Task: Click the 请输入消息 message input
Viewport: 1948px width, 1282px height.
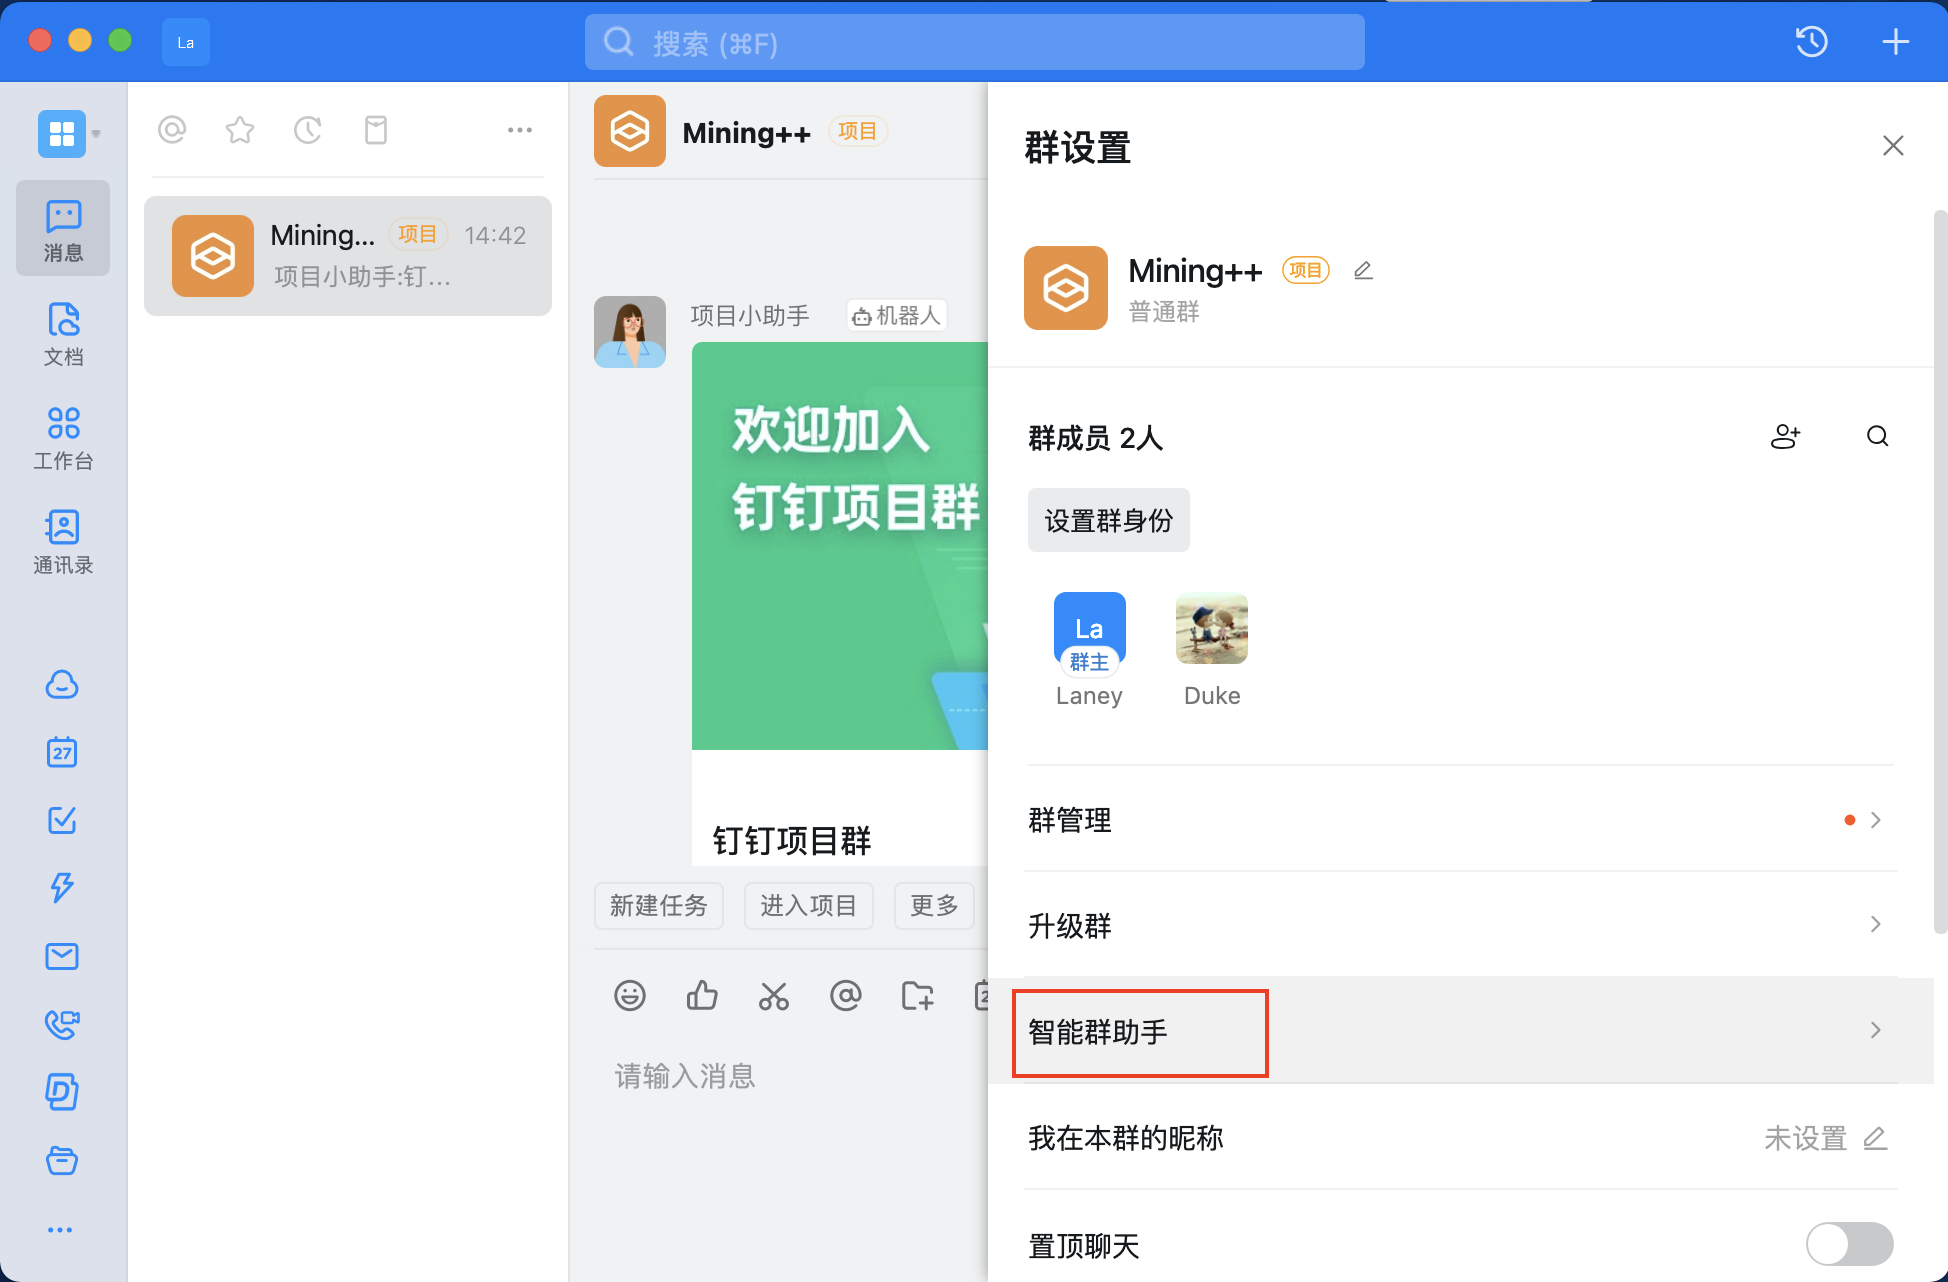Action: (x=685, y=1076)
